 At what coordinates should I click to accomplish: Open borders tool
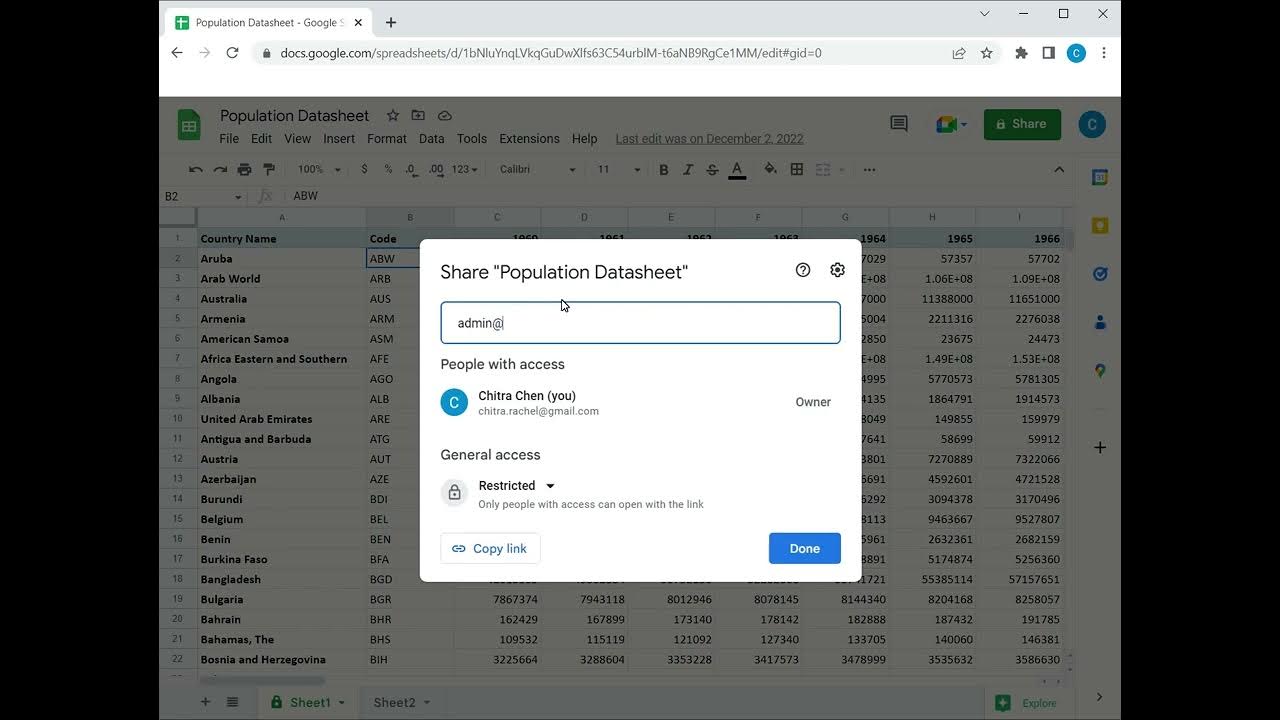tap(797, 170)
